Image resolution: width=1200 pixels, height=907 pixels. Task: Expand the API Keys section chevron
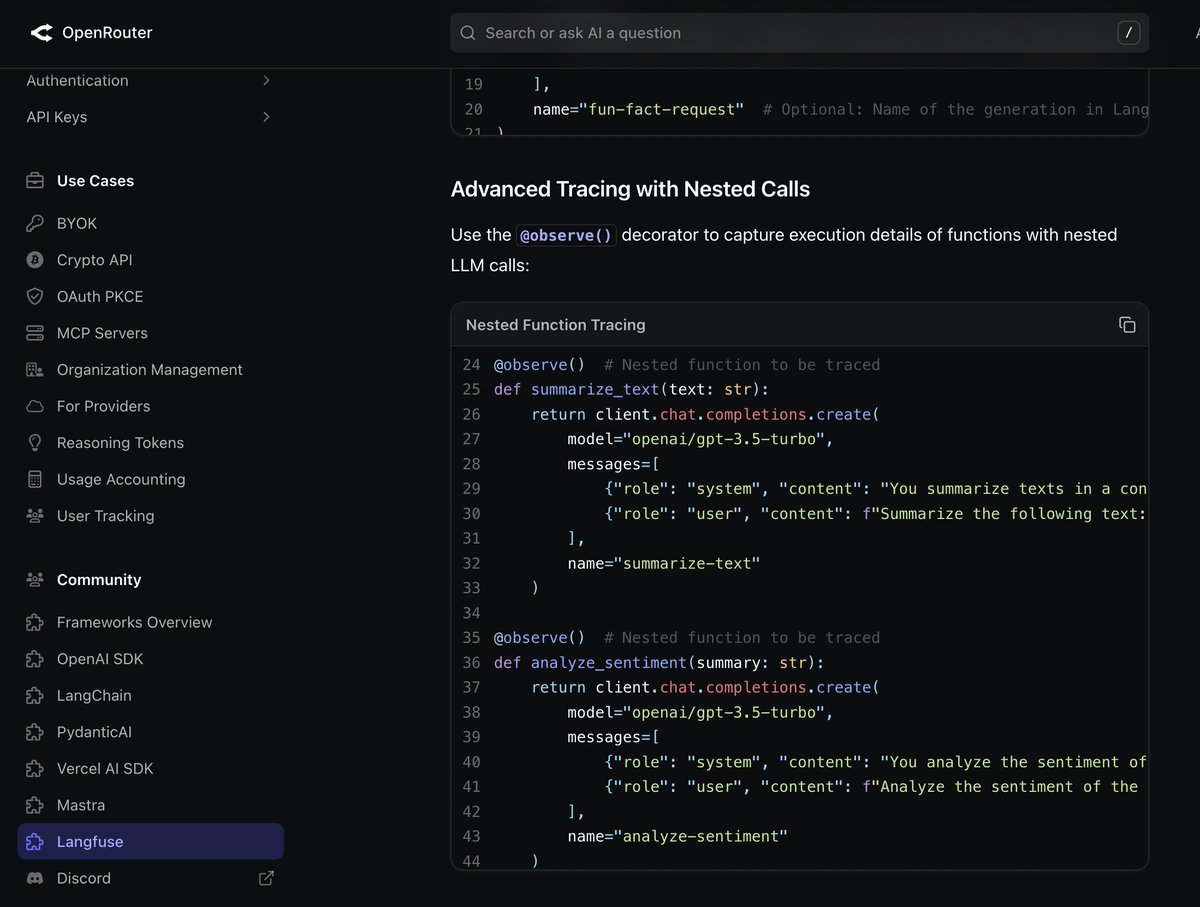point(266,117)
